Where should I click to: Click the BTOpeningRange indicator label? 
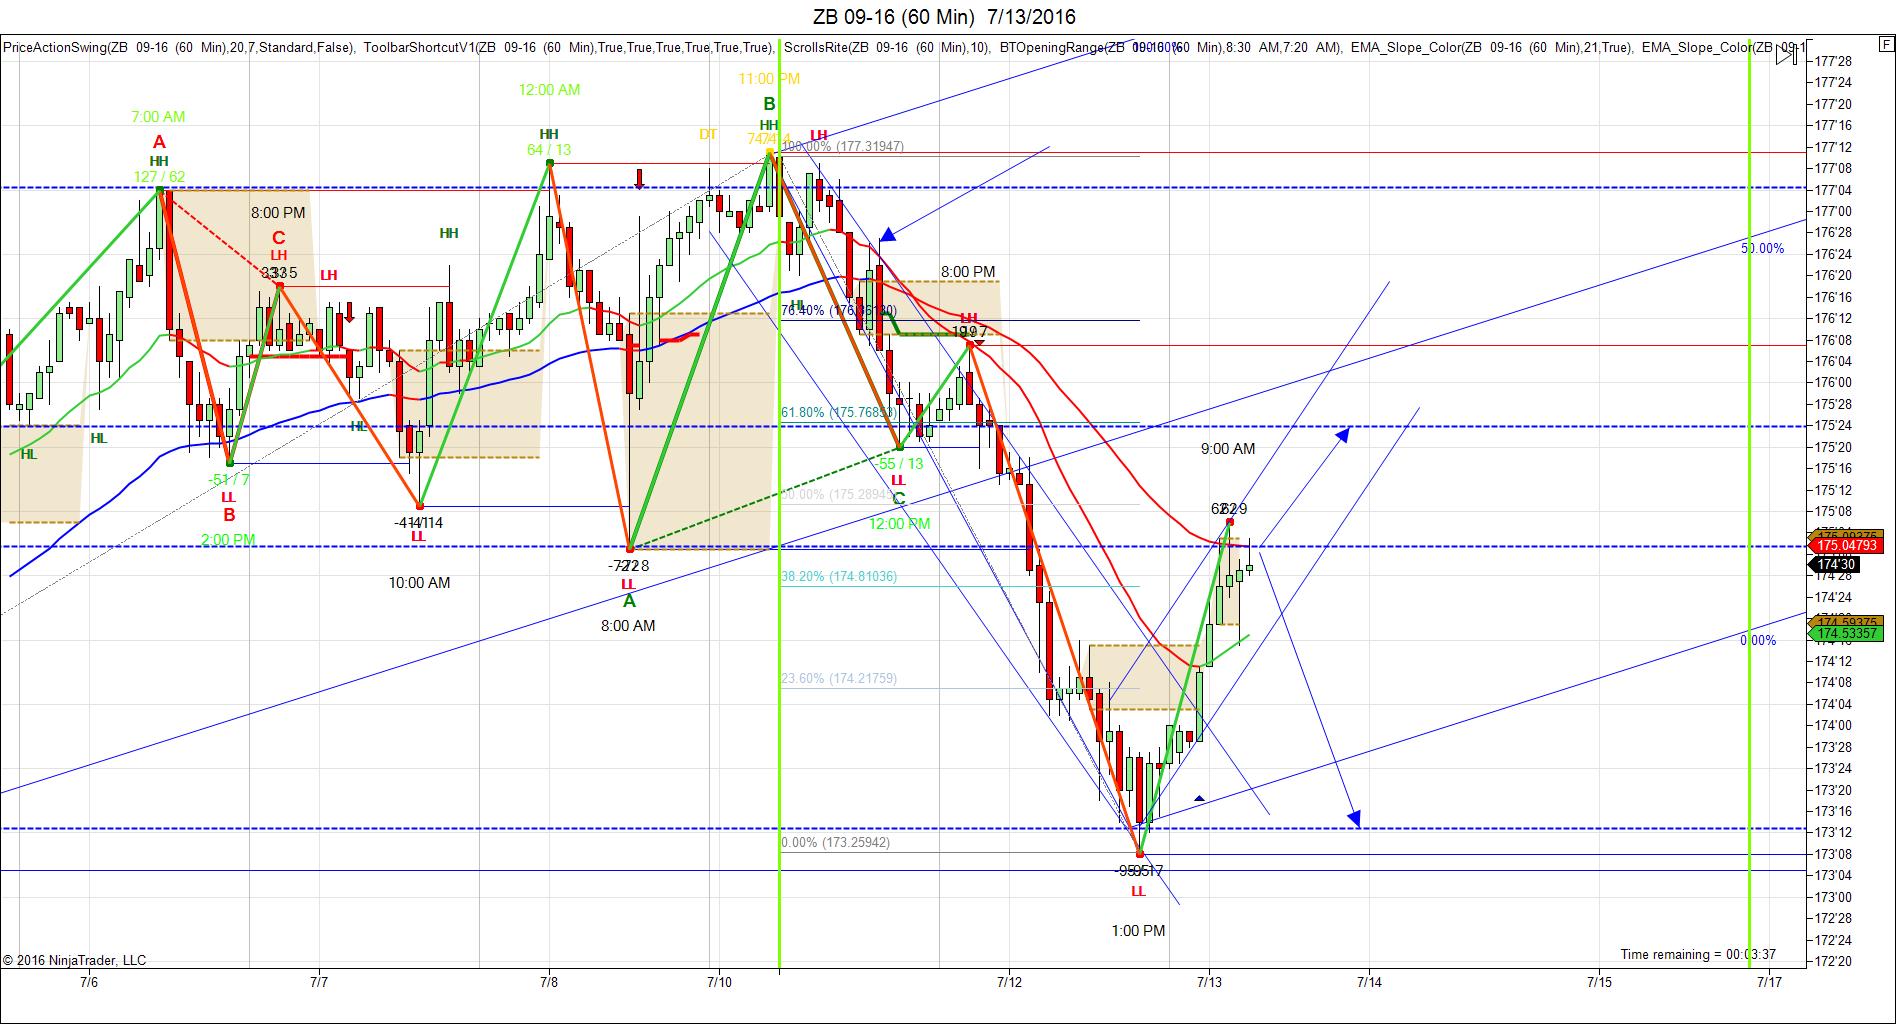point(1171,47)
